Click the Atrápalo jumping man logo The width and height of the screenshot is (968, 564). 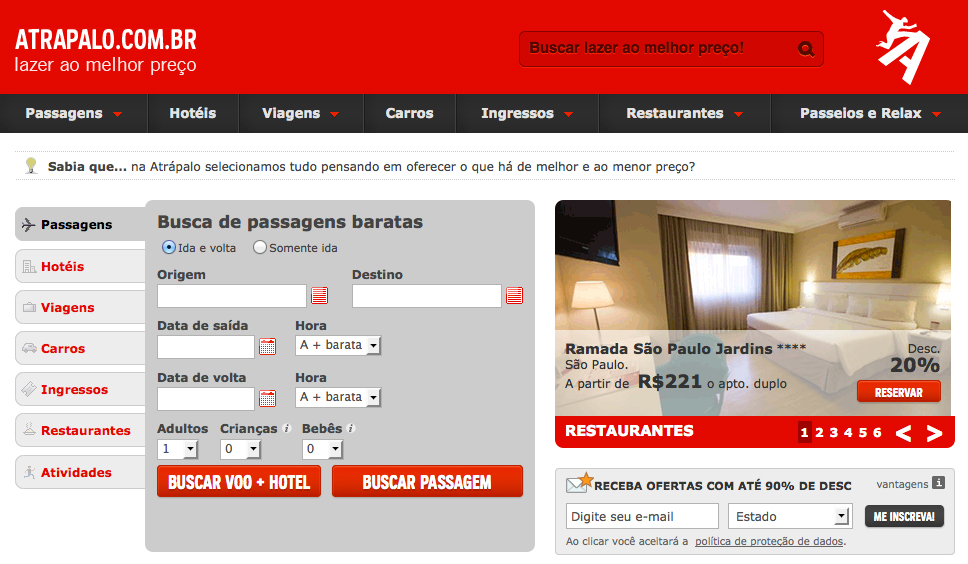click(902, 47)
